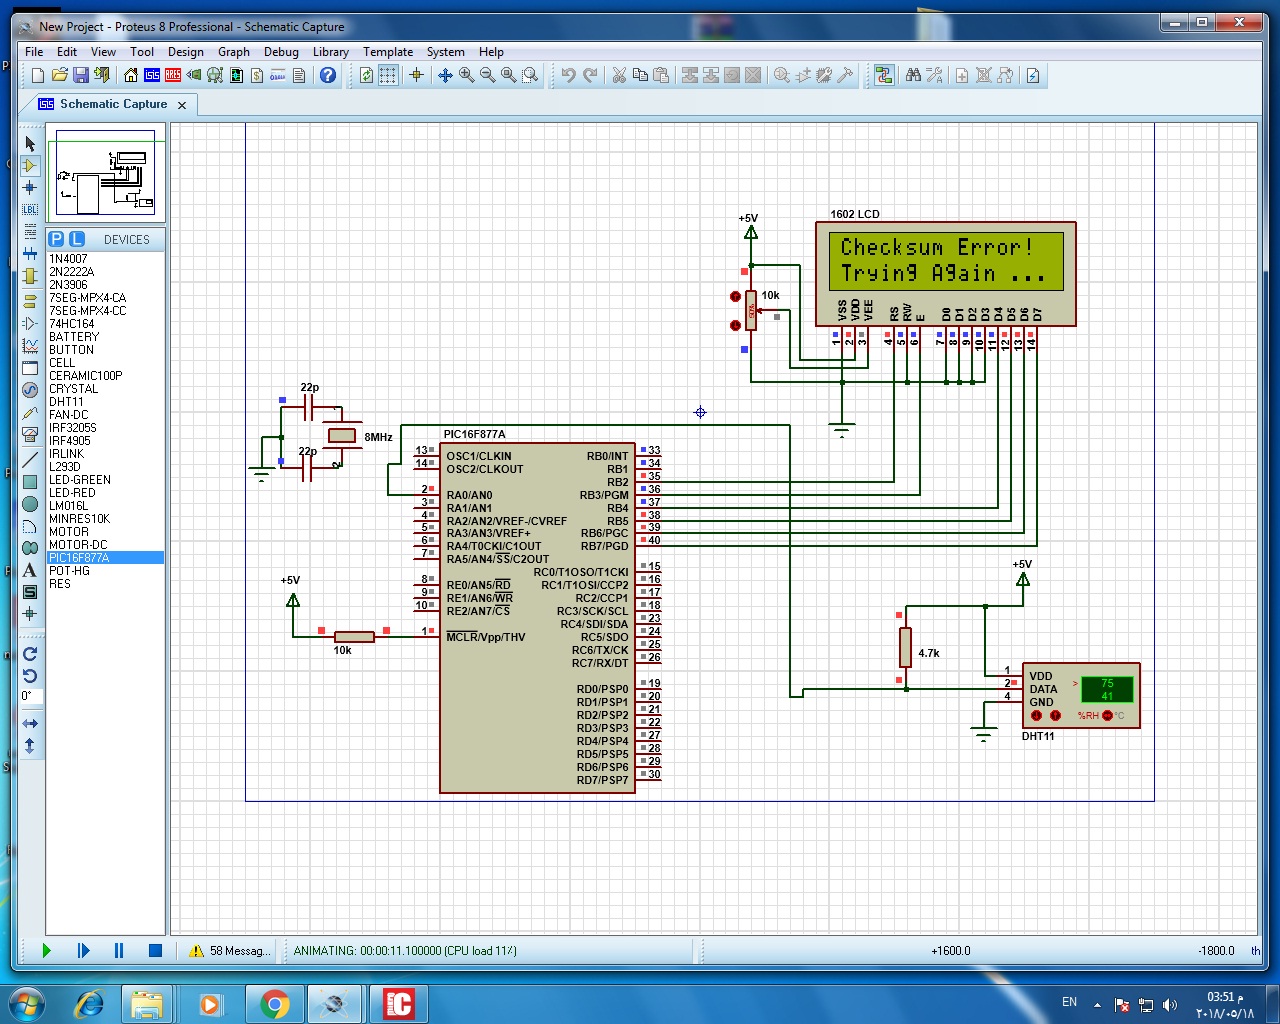Image resolution: width=1280 pixels, height=1024 pixels.
Task: Open the Template menu
Action: pyautogui.click(x=388, y=52)
